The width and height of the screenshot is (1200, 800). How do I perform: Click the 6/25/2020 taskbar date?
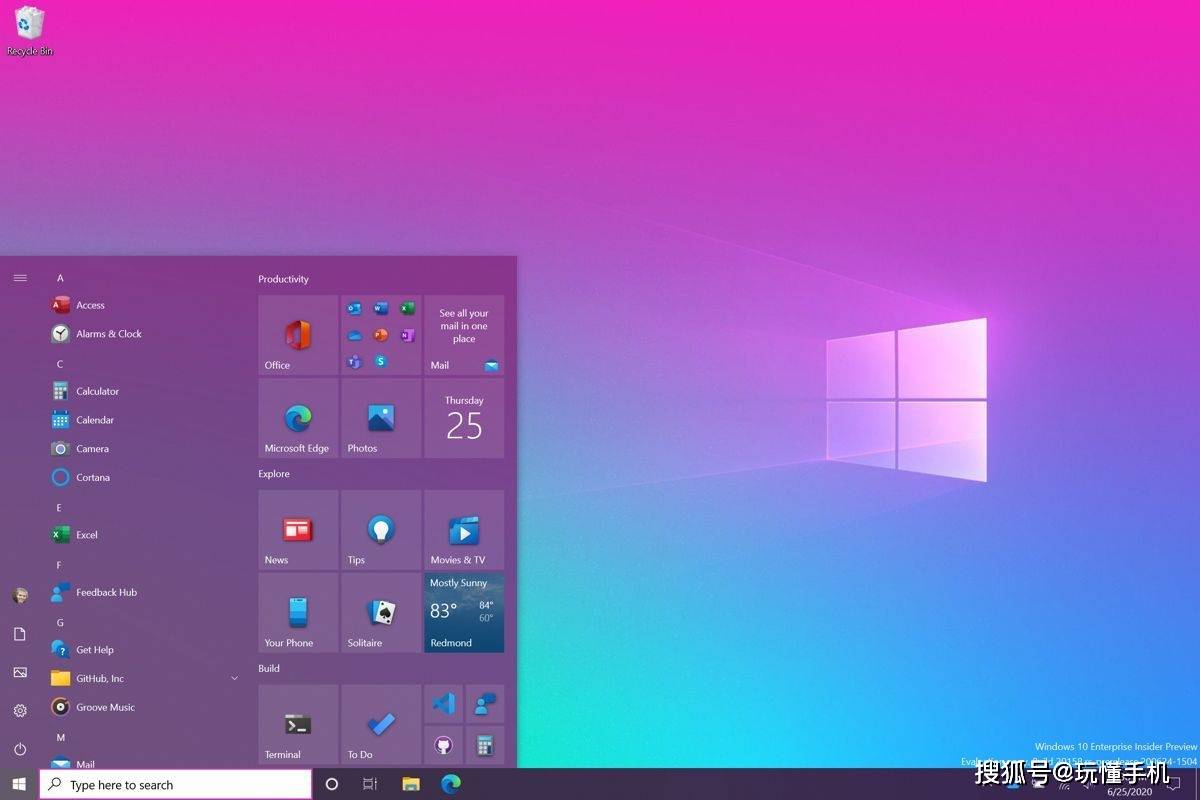(1128, 792)
